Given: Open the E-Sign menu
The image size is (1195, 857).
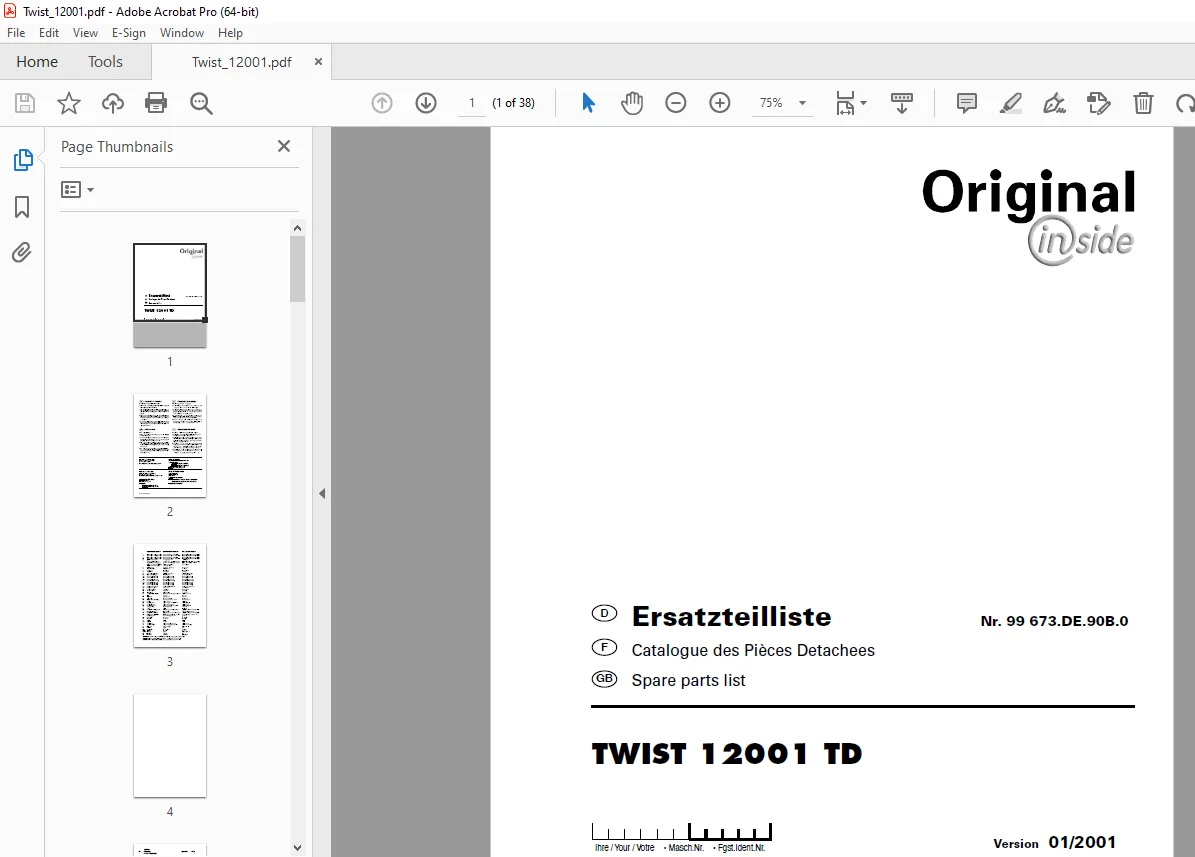Looking at the screenshot, I should [128, 33].
